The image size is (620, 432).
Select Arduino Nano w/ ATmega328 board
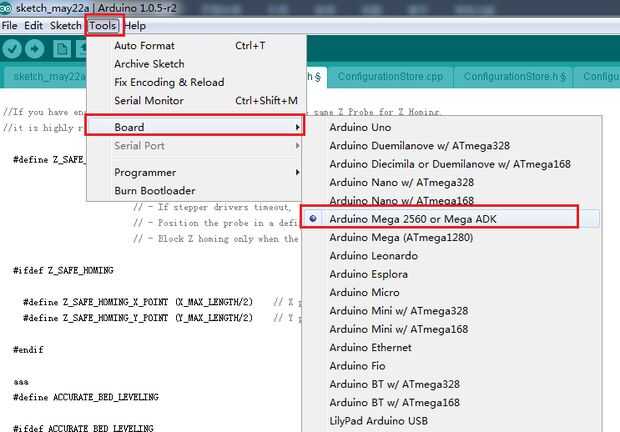[x=451, y=182]
